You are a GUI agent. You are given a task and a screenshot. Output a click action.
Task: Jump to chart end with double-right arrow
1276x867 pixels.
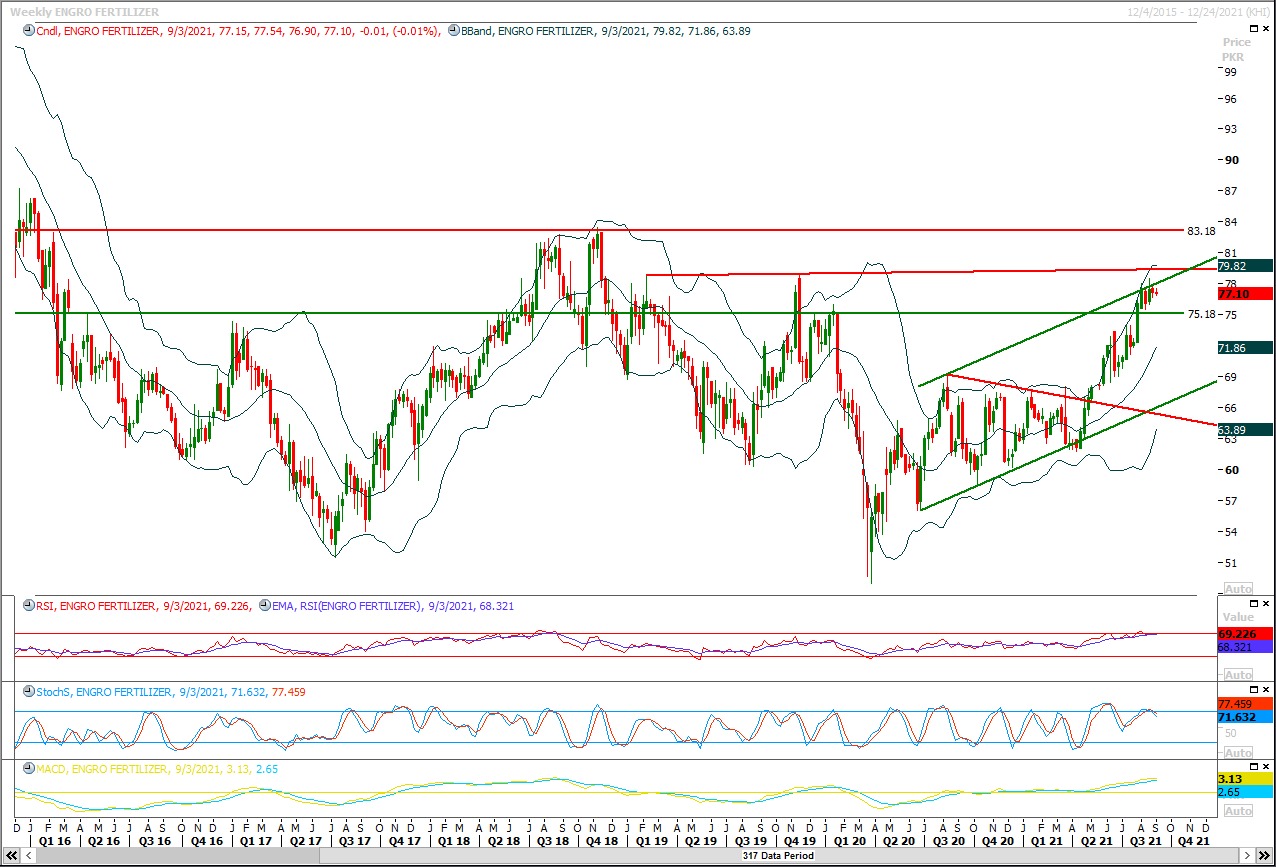coord(1263,856)
